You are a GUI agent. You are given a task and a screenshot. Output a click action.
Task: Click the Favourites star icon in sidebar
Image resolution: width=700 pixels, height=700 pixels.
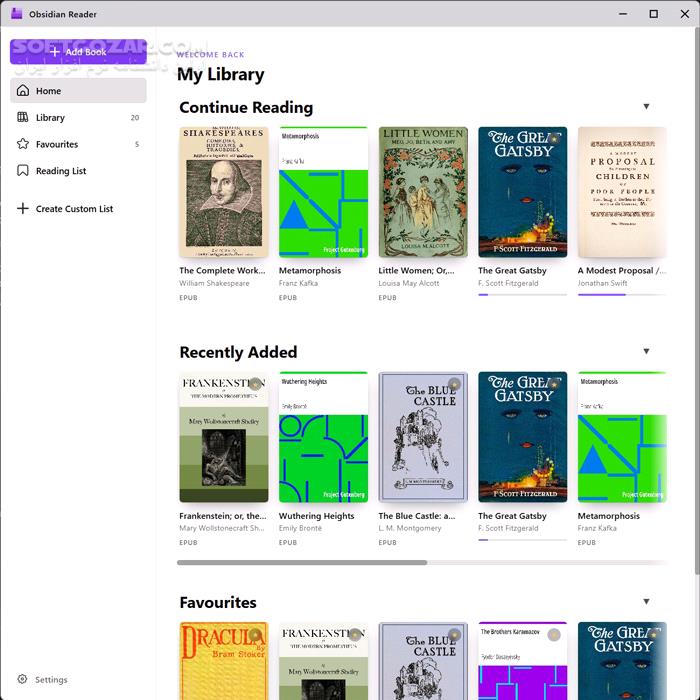point(23,144)
